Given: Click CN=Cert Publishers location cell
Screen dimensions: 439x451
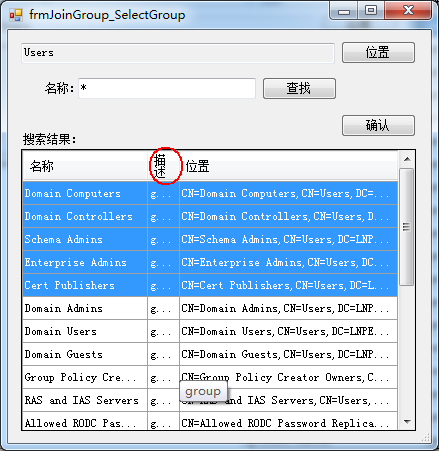Looking at the screenshot, I should pyautogui.click(x=288, y=285).
